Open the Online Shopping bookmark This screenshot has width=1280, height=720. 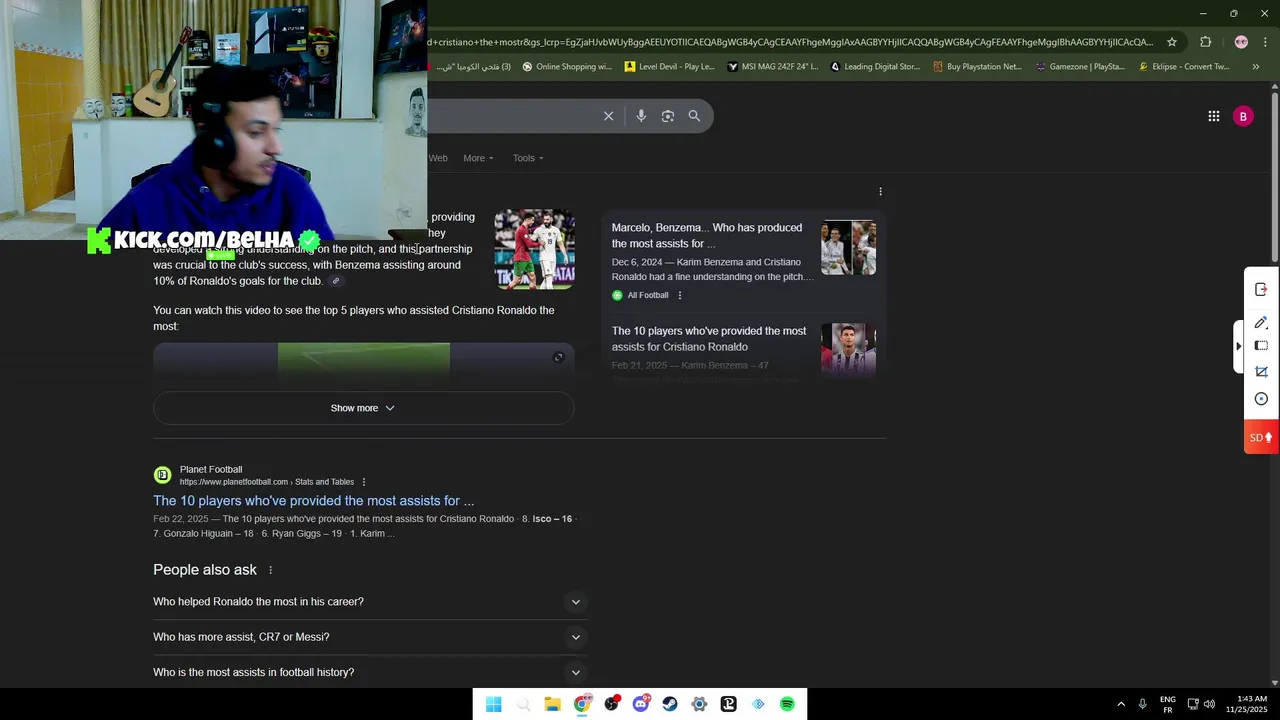[566, 67]
